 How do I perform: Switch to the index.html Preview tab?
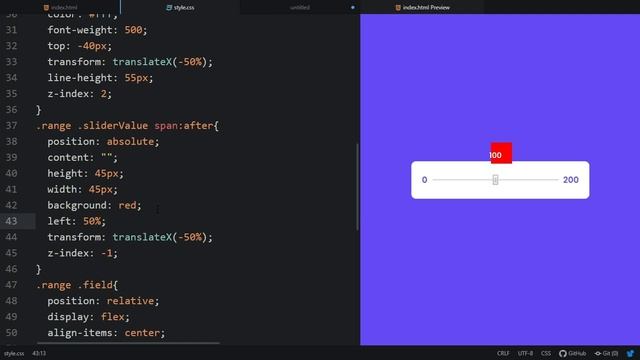pos(422,7)
